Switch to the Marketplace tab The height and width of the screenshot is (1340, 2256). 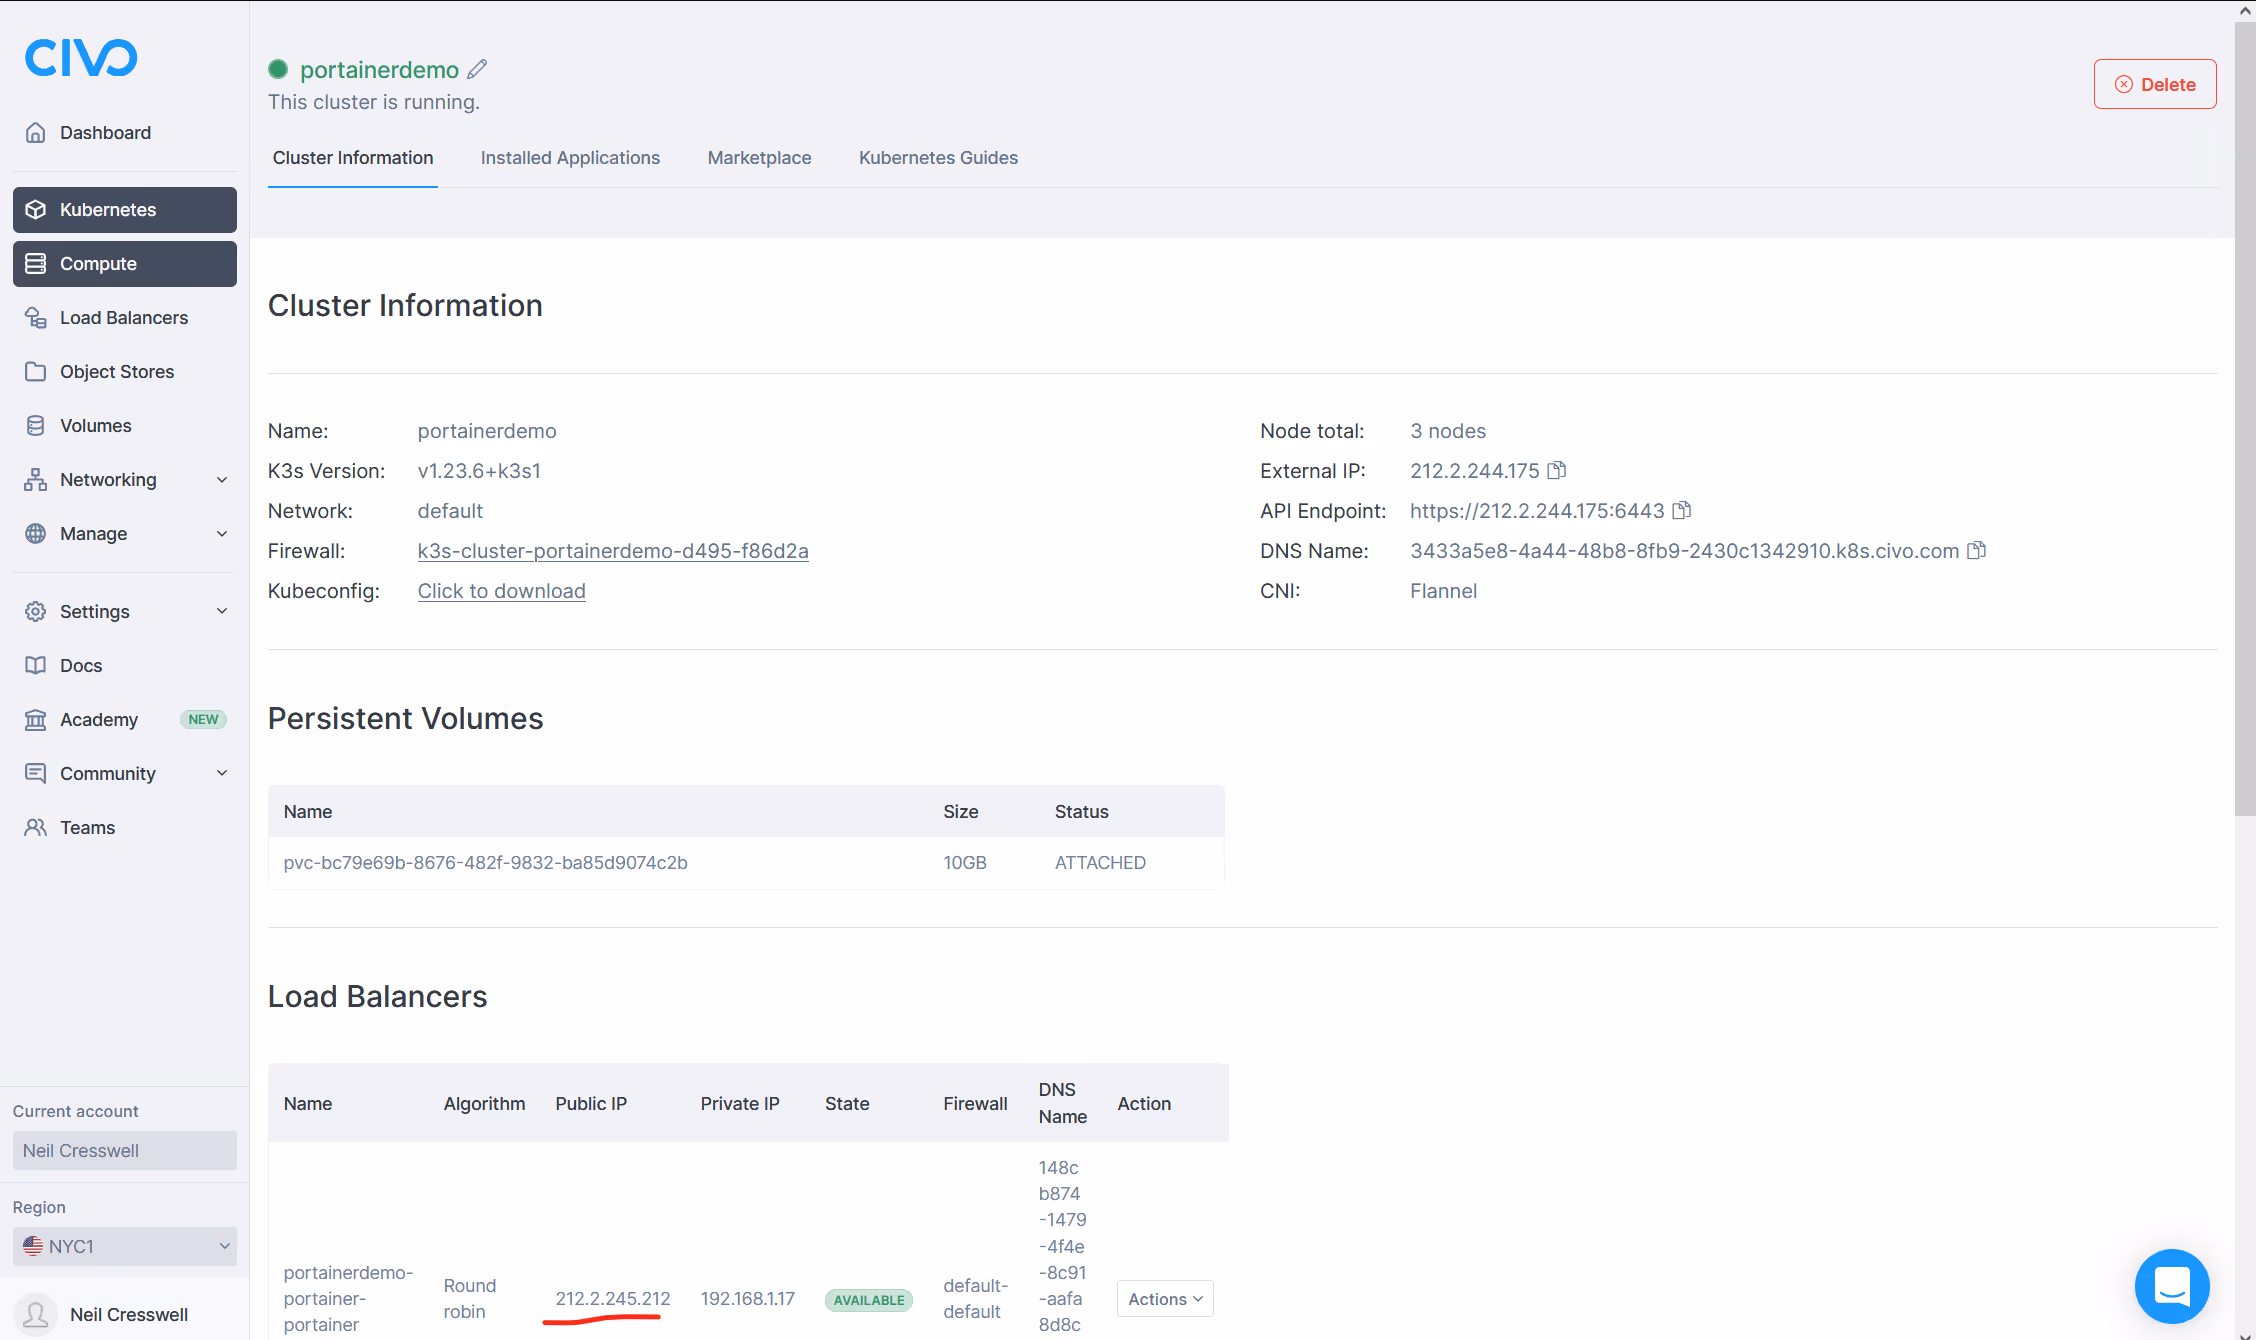point(759,158)
